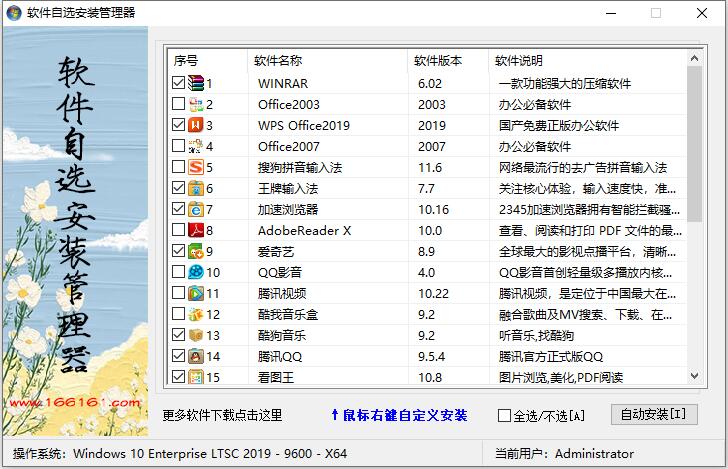Uncheck the WPS Office2019 checkbox
This screenshot has height=469, width=728.
pyautogui.click(x=178, y=124)
